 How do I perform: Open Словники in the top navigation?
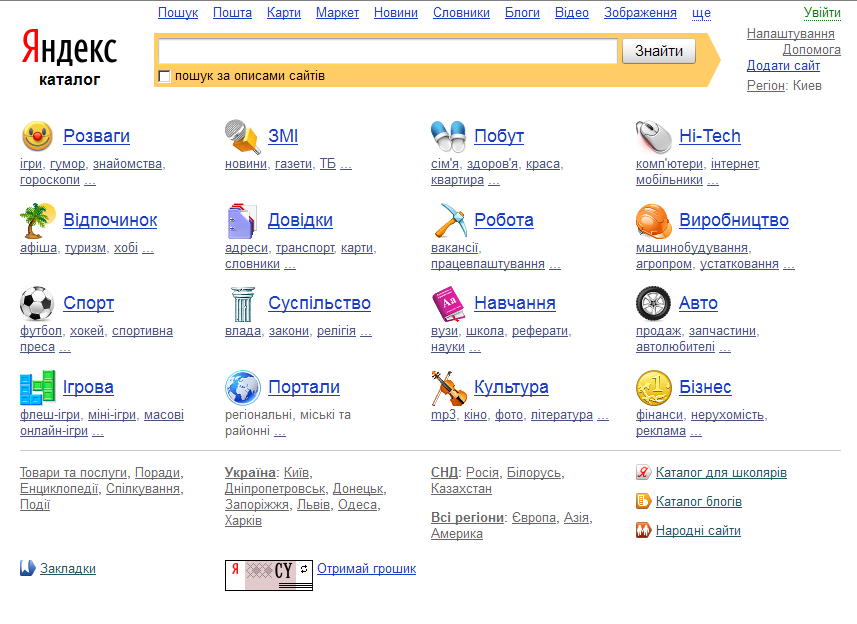point(461,13)
